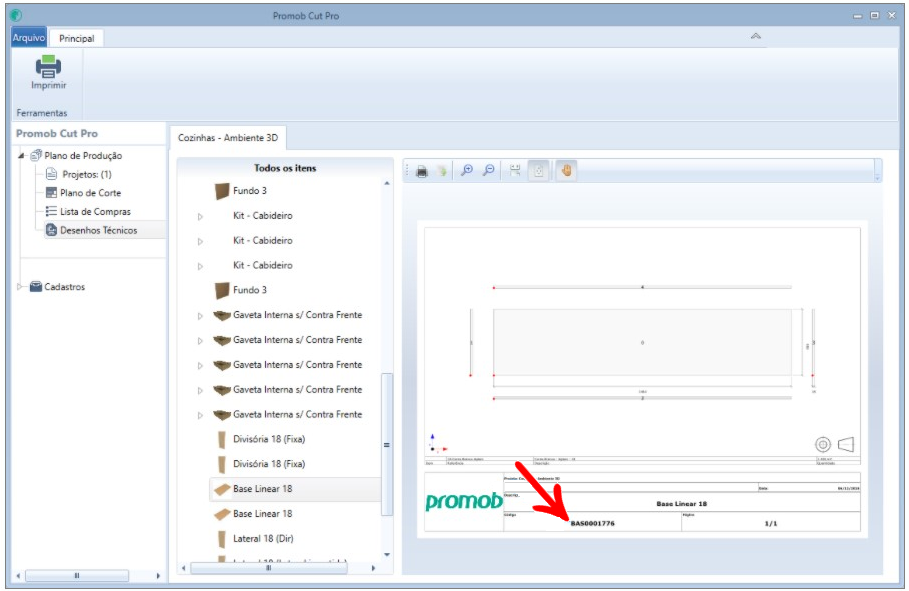Click the rectangular panel in the technical drawing
This screenshot has width=909, height=591.
point(642,342)
